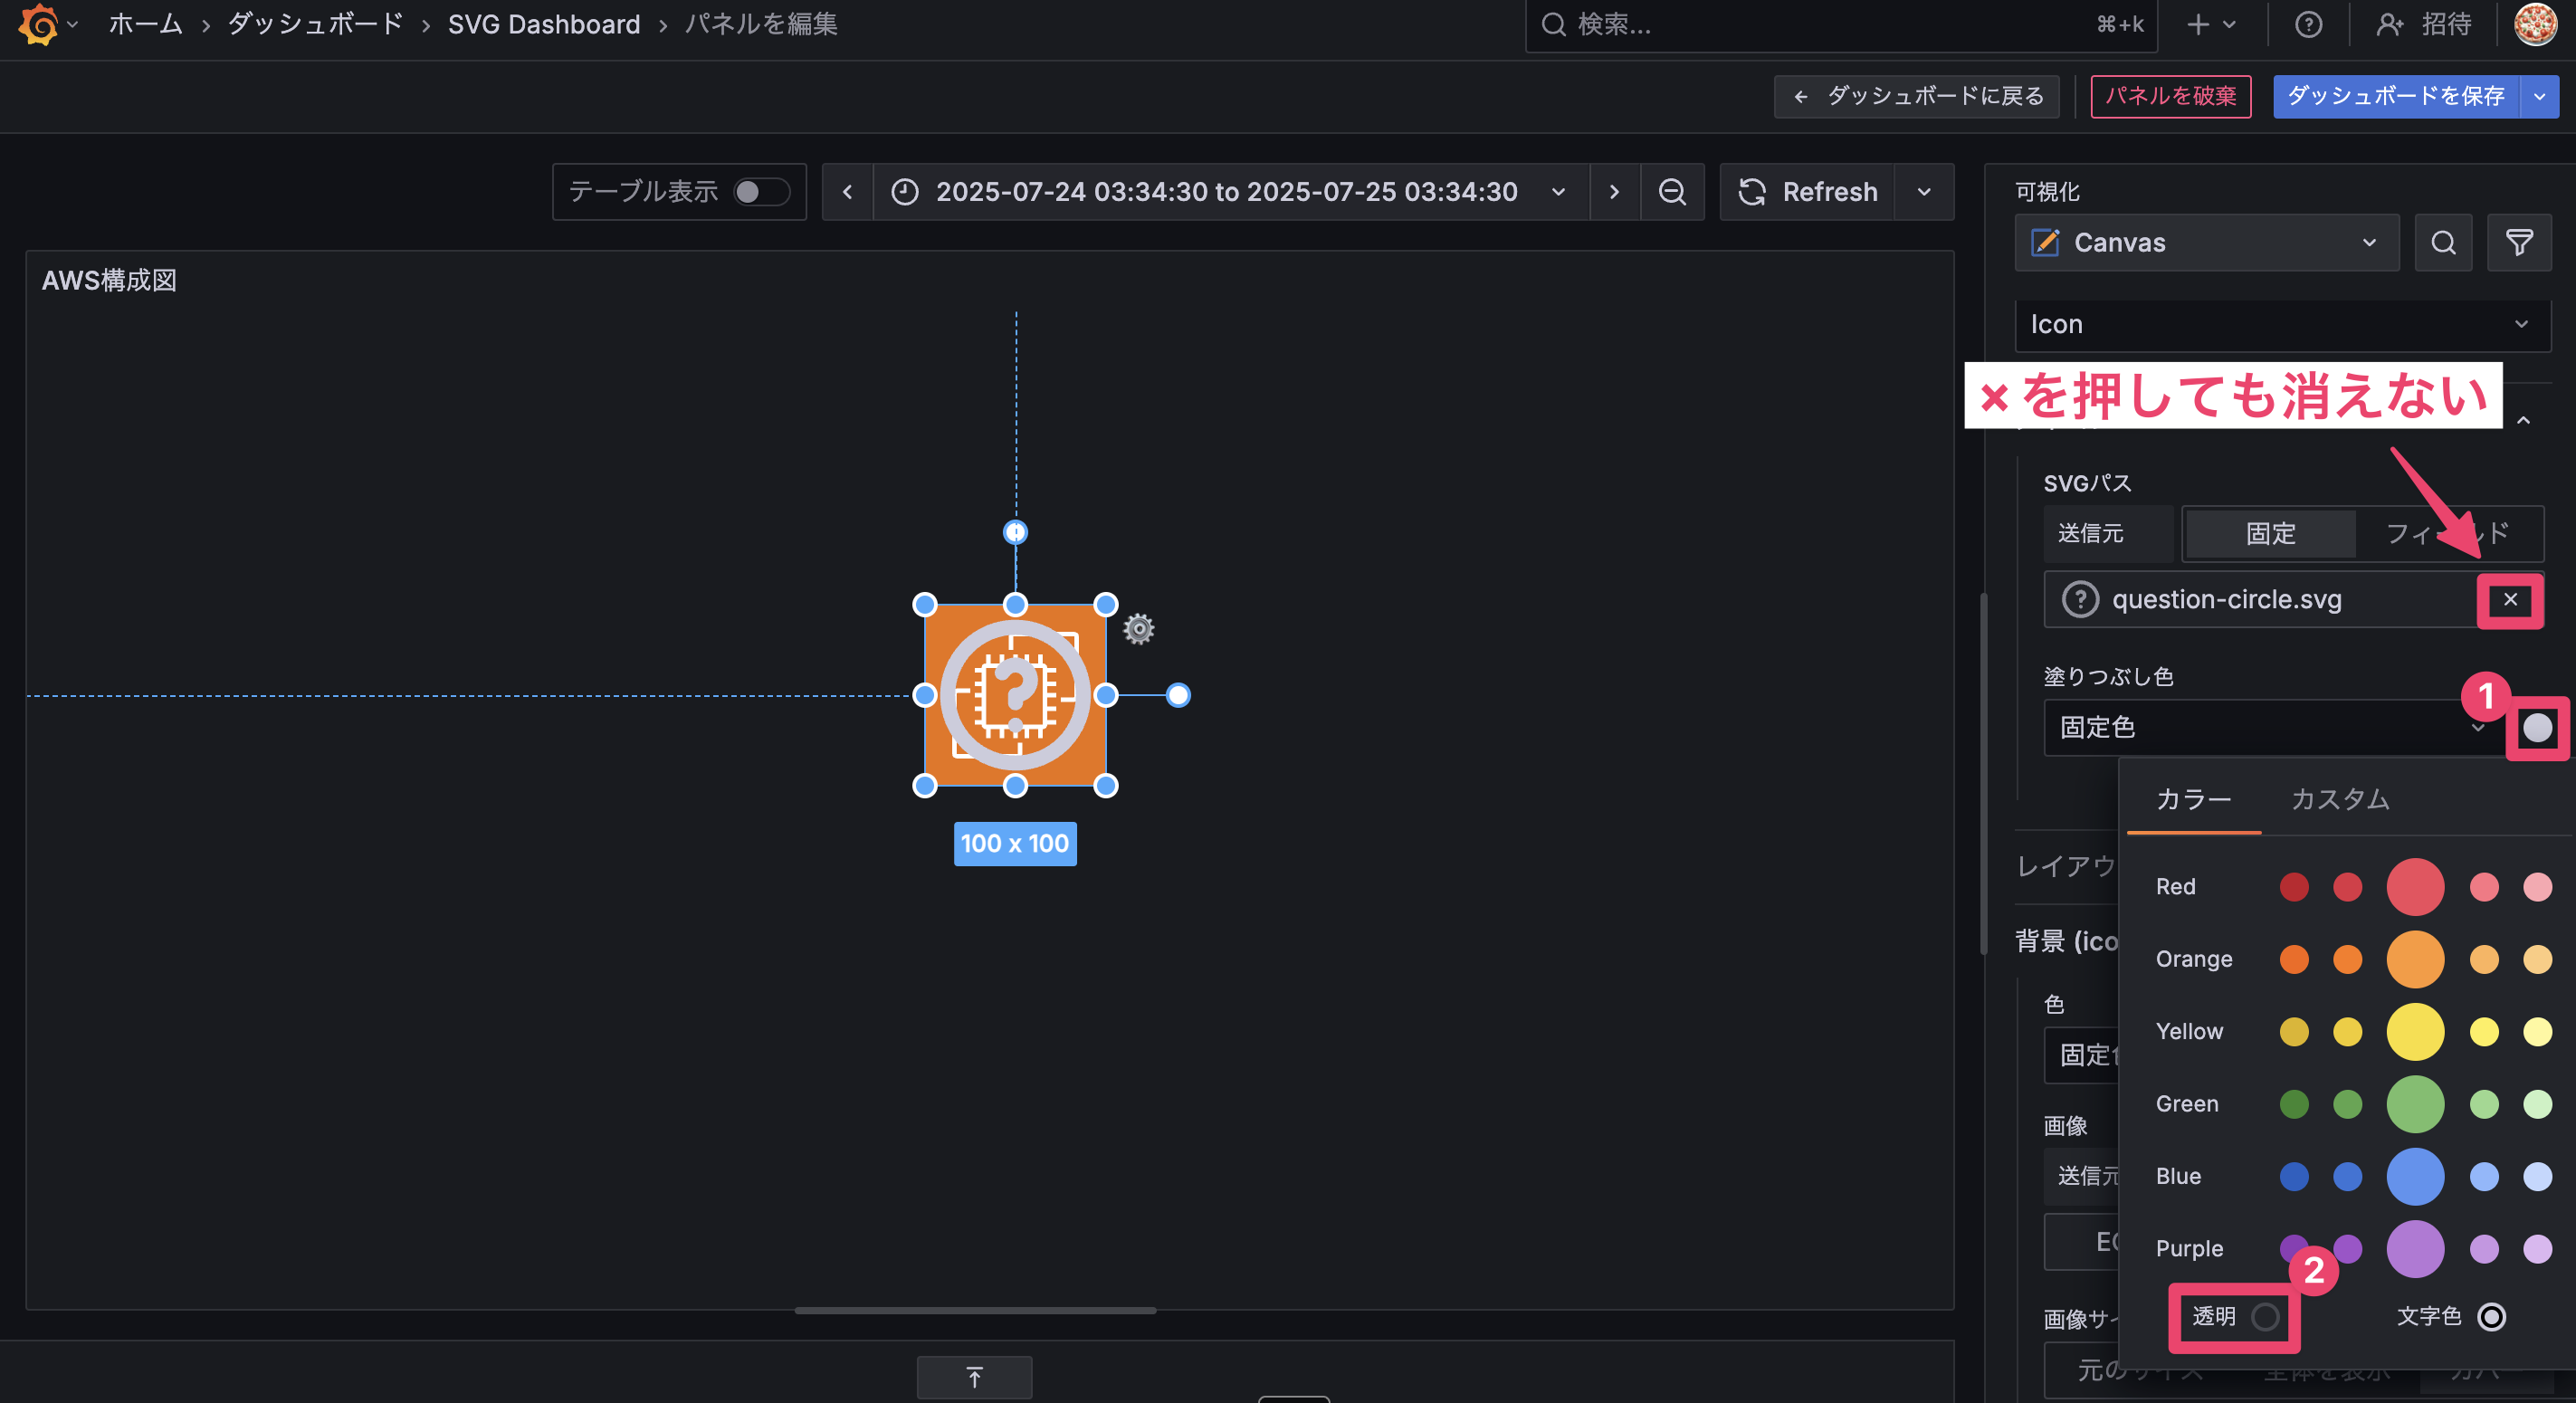Viewport: 2576px width, 1403px height.
Task: Click the filter funnel icon
Action: point(2519,242)
